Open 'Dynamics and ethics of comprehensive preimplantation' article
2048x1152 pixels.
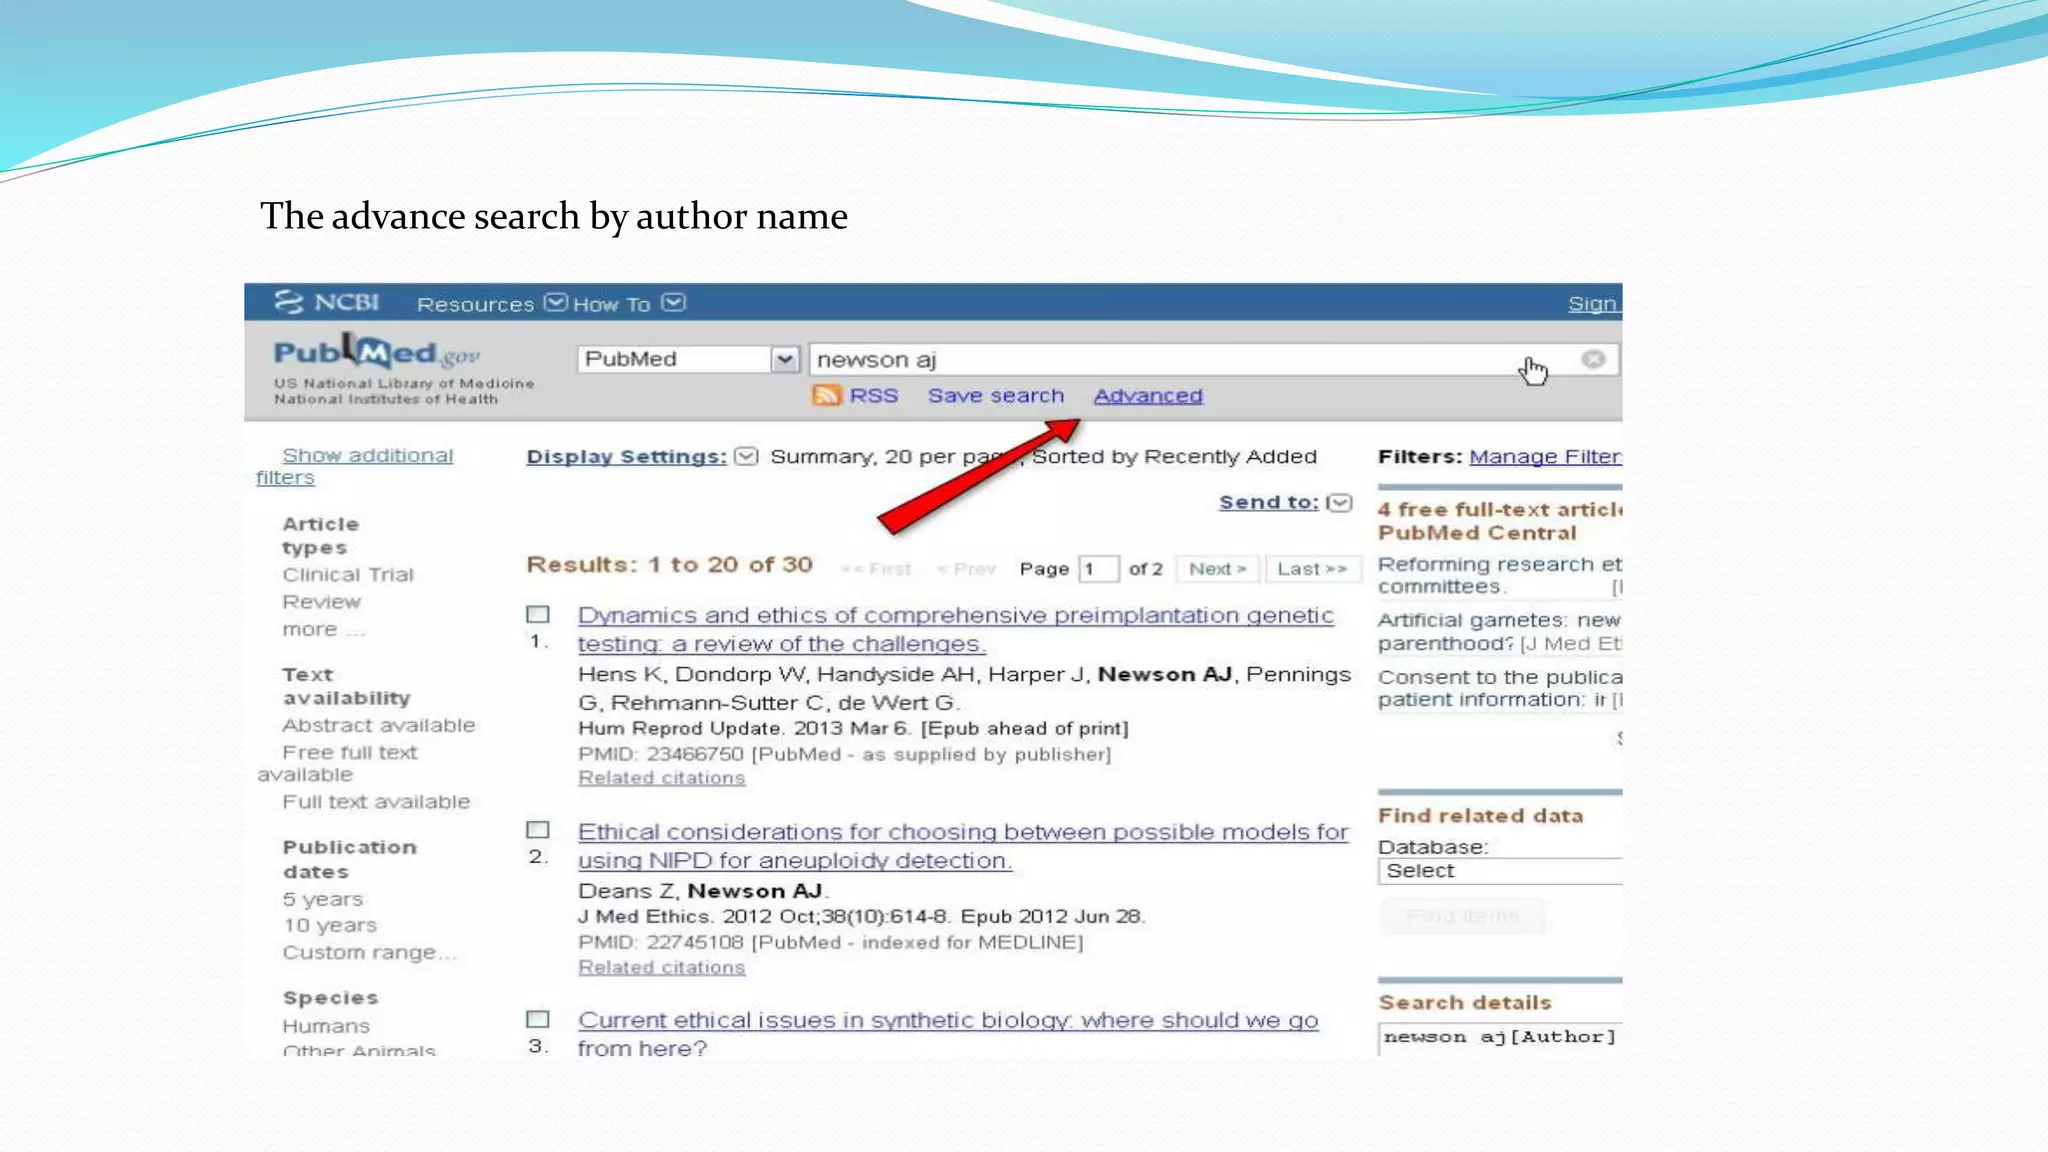click(956, 629)
